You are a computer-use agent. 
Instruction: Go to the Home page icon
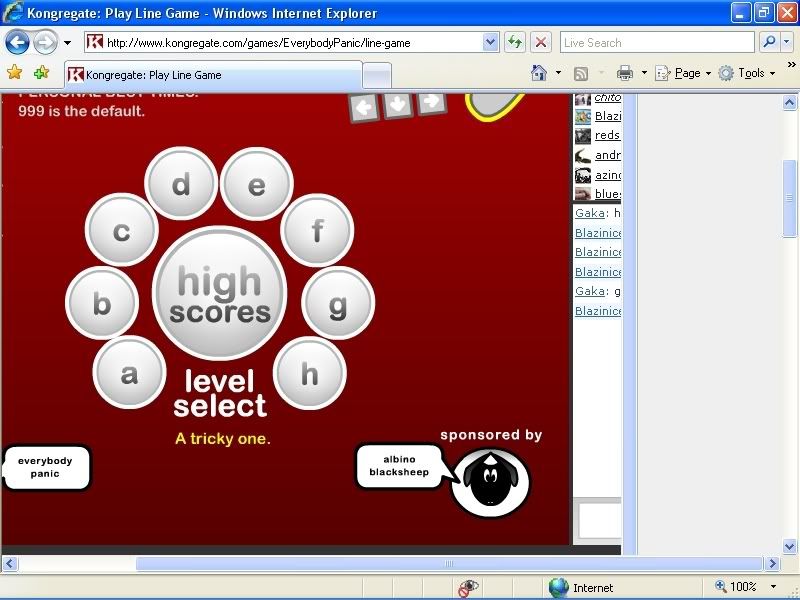pyautogui.click(x=539, y=73)
